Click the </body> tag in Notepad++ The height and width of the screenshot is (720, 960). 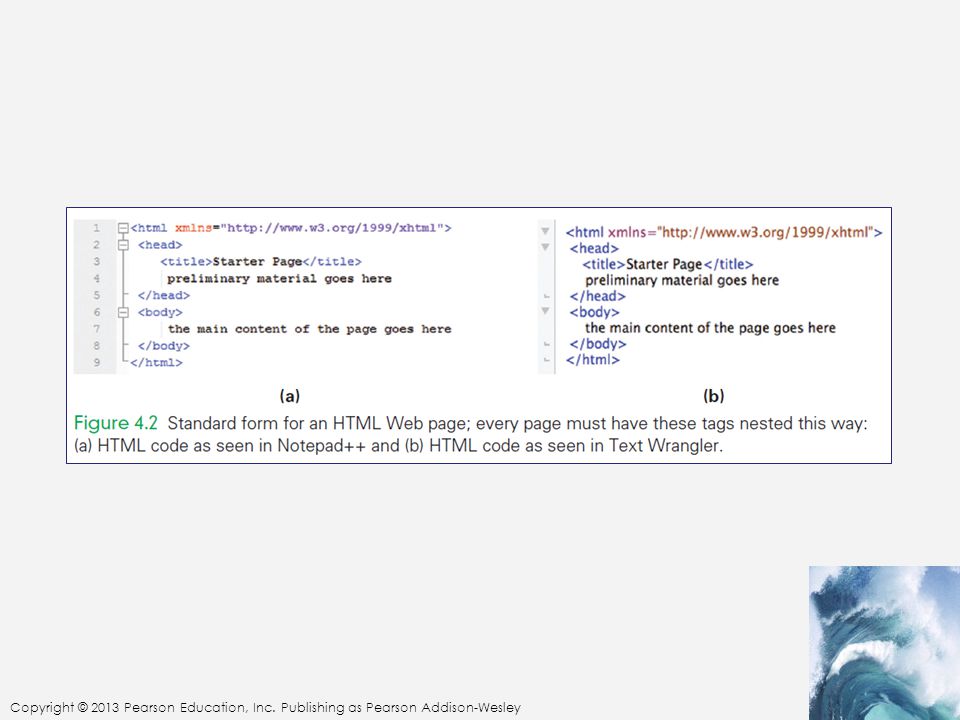point(163,346)
